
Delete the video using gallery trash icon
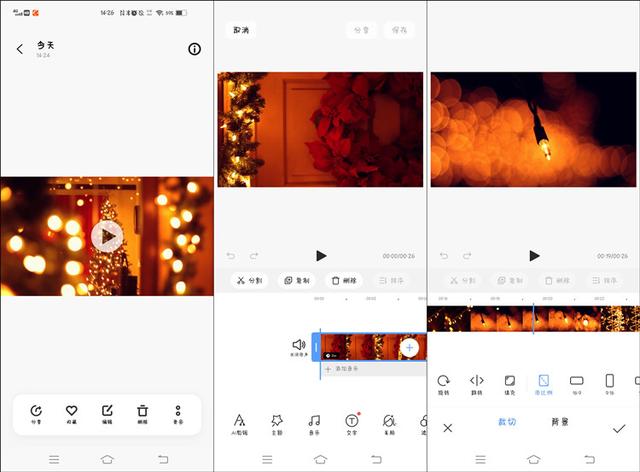click(x=143, y=412)
